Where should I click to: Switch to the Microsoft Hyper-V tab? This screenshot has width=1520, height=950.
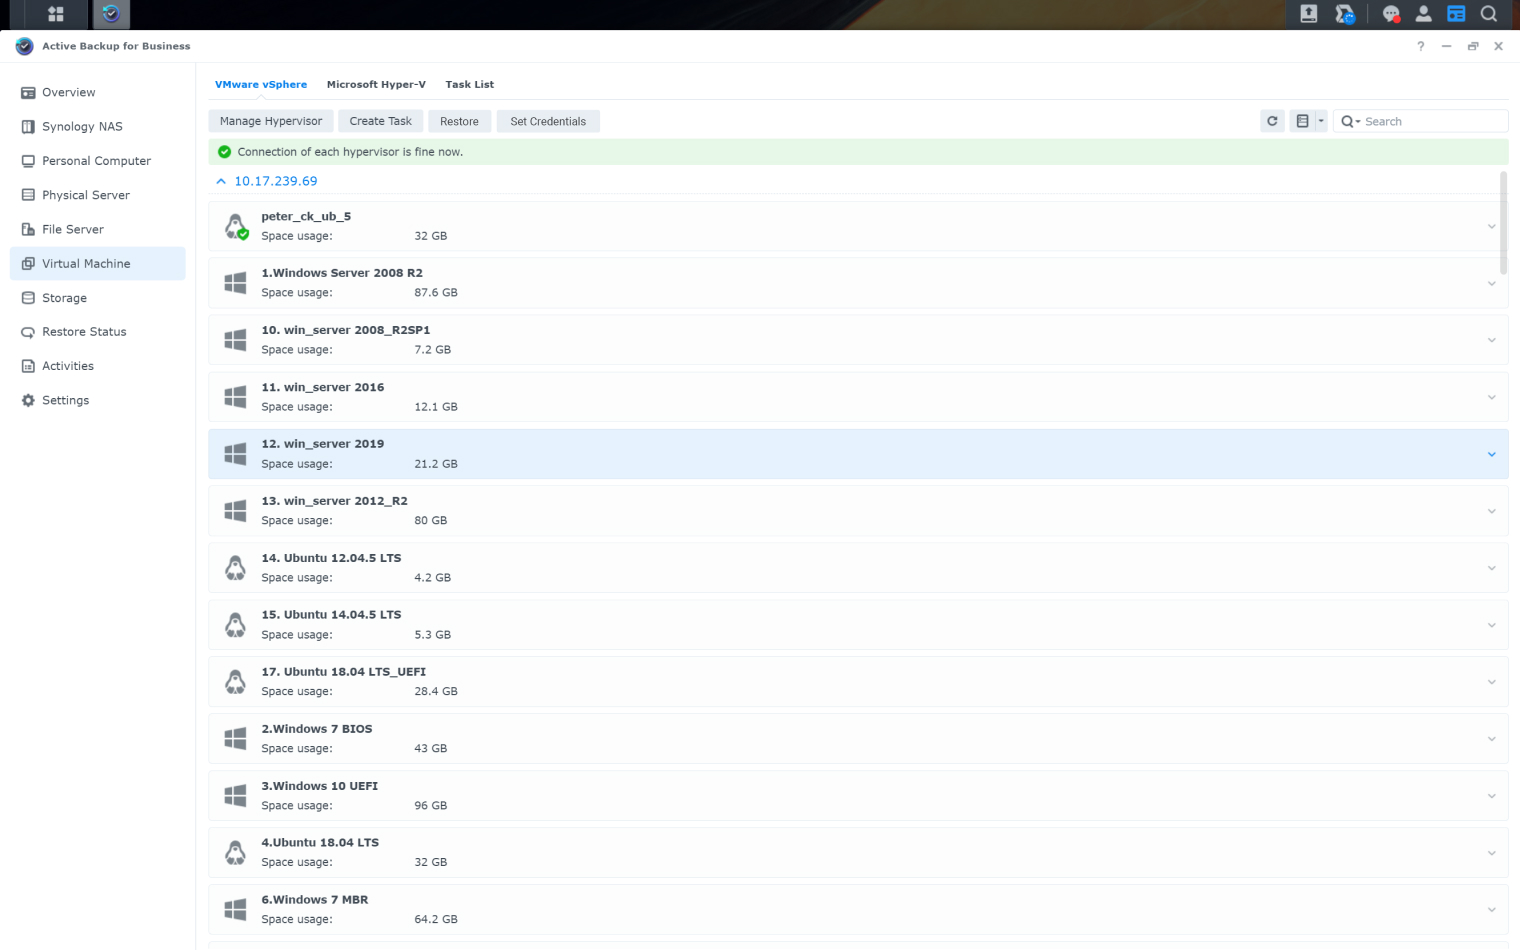coord(376,85)
